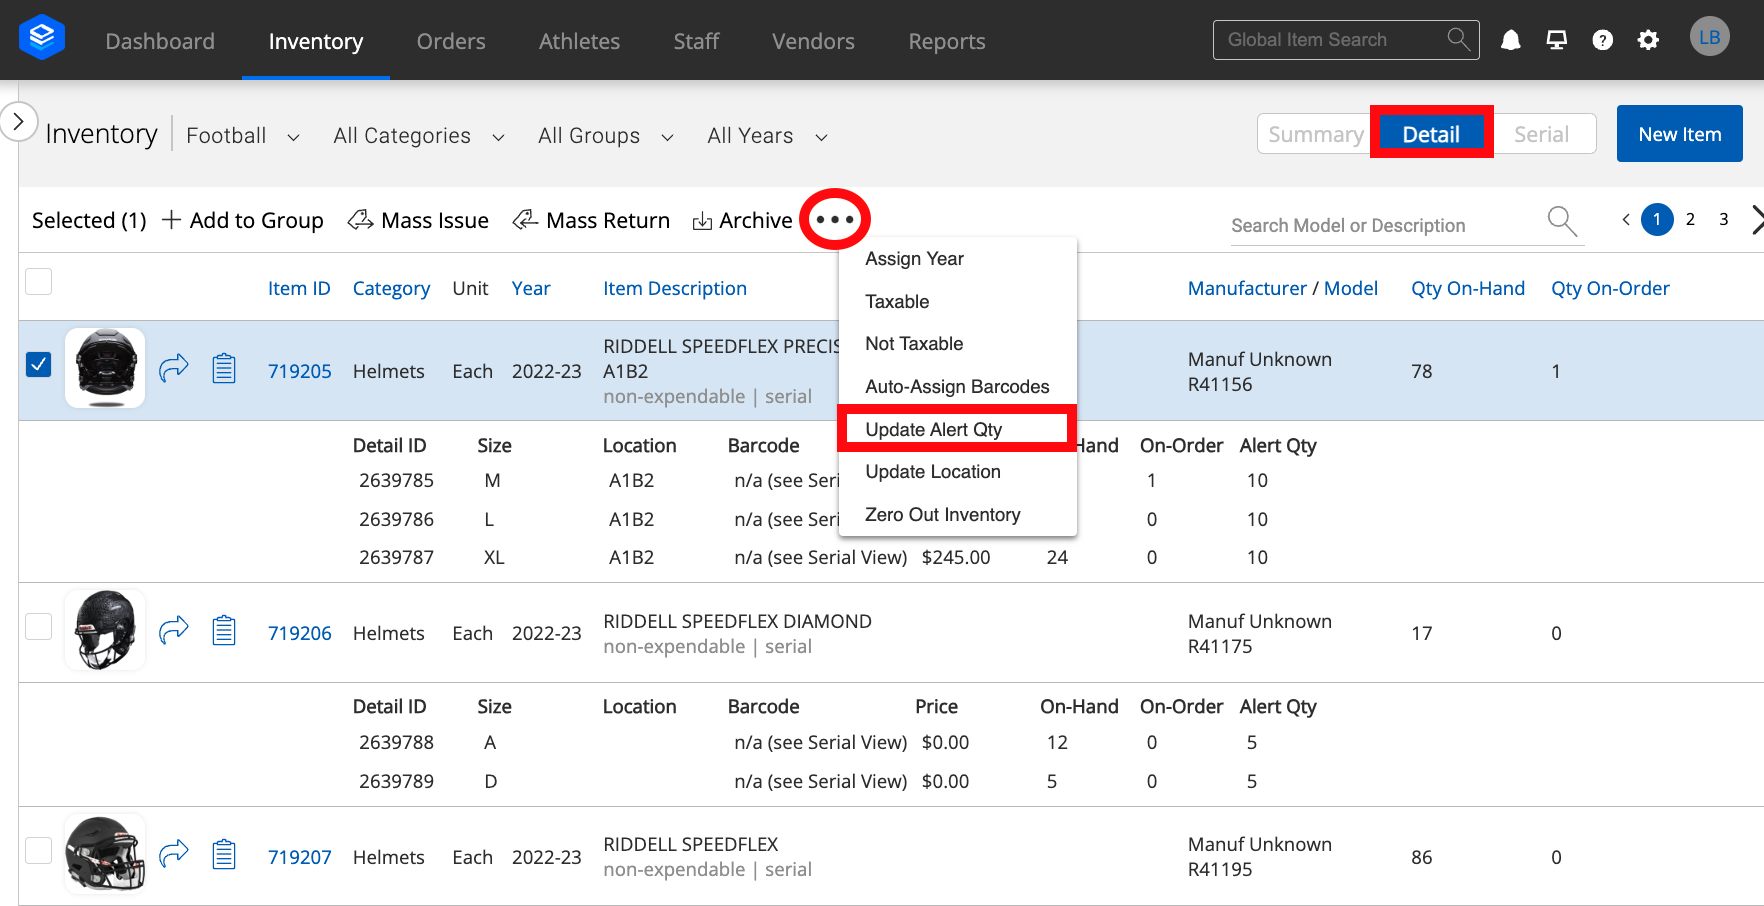
Task: Open the notifications bell icon
Action: click(x=1511, y=40)
